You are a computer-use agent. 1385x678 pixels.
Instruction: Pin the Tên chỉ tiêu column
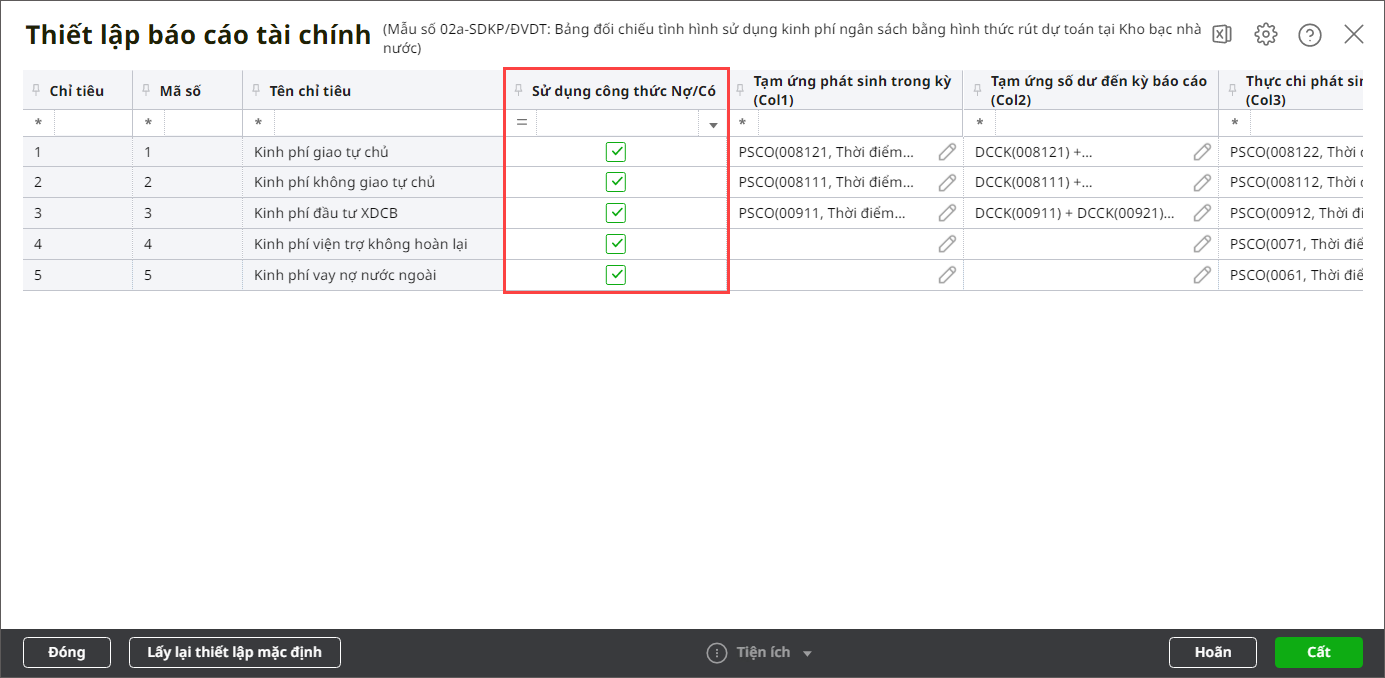pos(257,90)
